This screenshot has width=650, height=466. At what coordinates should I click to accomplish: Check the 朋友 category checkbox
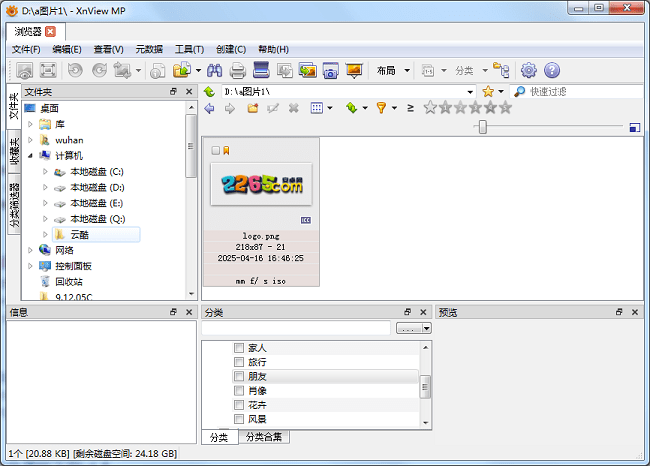click(239, 376)
